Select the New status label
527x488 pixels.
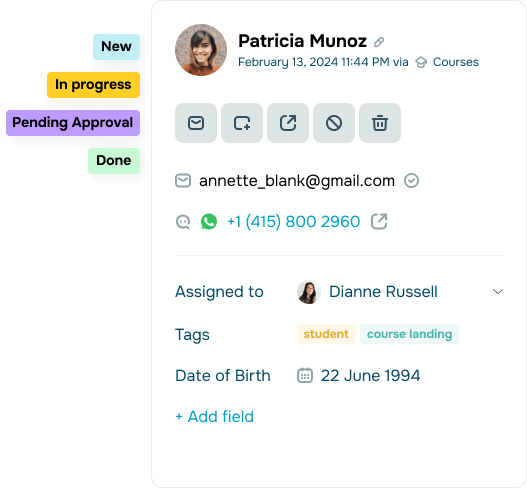[116, 47]
